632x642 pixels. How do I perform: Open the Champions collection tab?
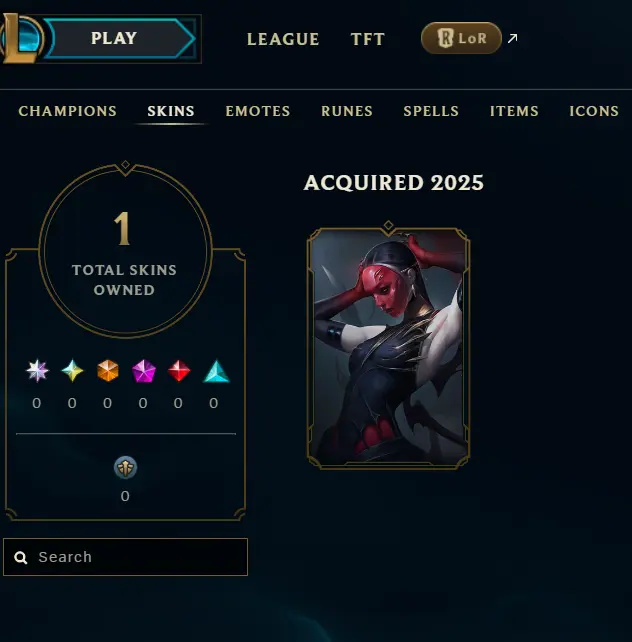68,111
